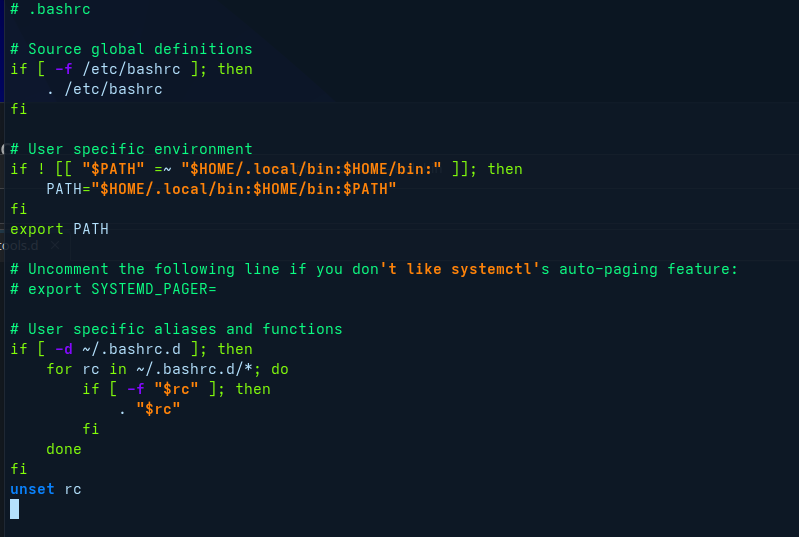Click the bold "systemctl" word in comment

coord(492,269)
